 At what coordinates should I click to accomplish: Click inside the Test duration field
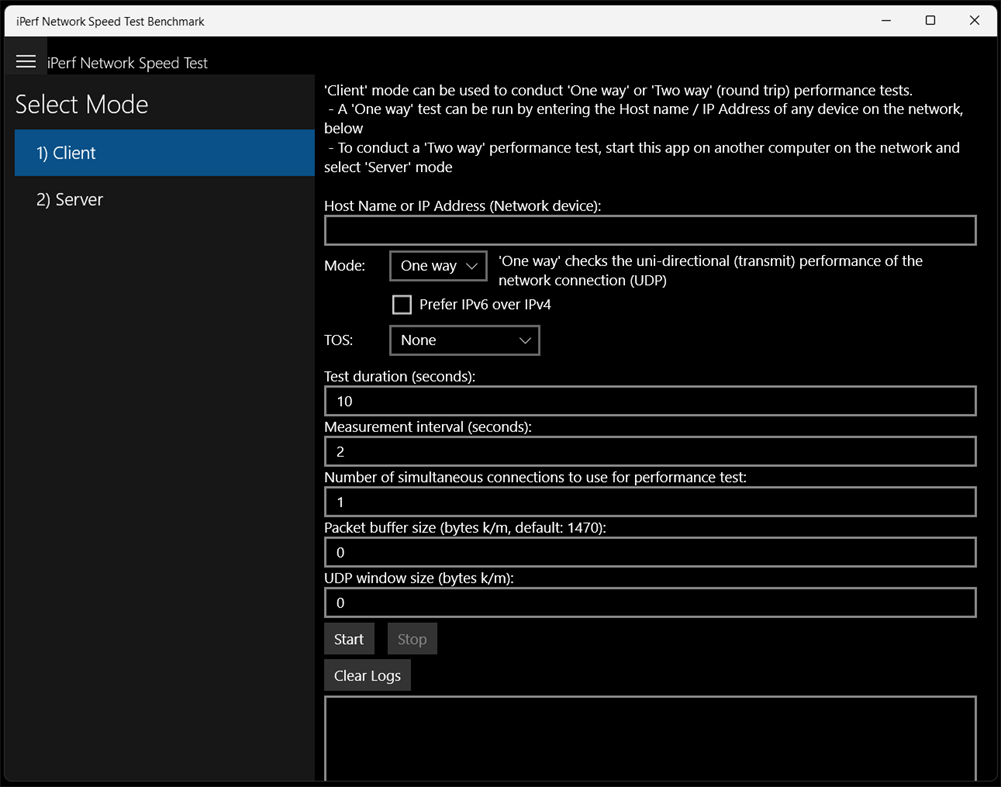pos(650,401)
